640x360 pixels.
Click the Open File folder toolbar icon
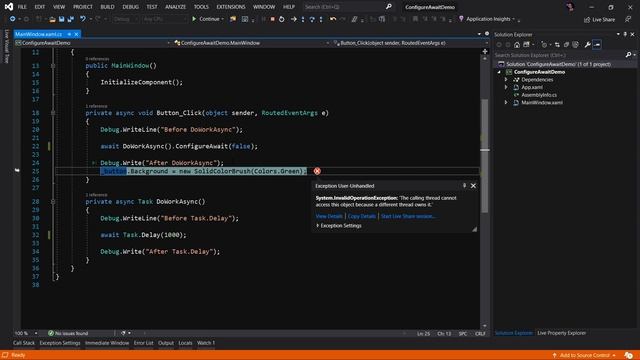coord(52,19)
